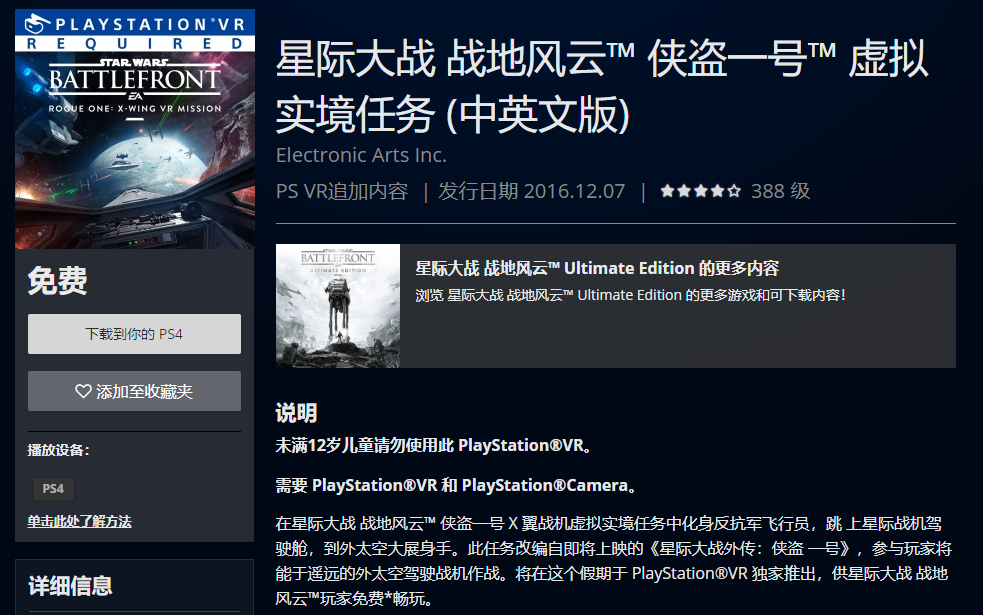Click the heart icon on the favorites button

(83, 391)
